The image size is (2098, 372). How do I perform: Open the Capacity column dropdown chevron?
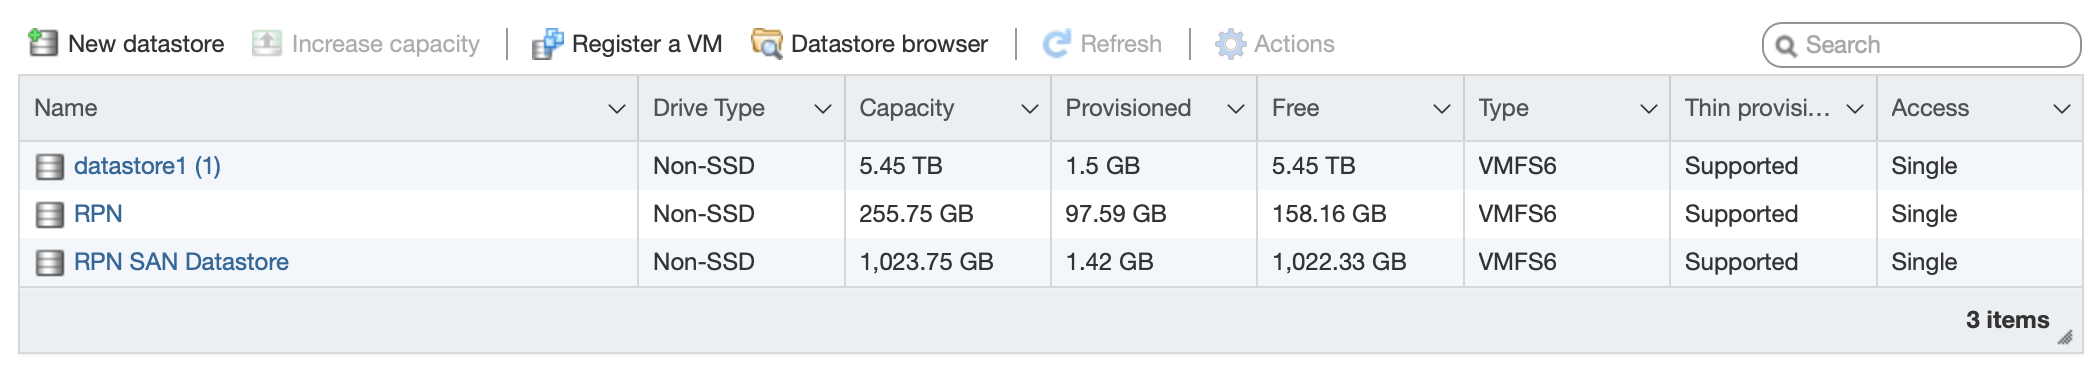point(1029,109)
